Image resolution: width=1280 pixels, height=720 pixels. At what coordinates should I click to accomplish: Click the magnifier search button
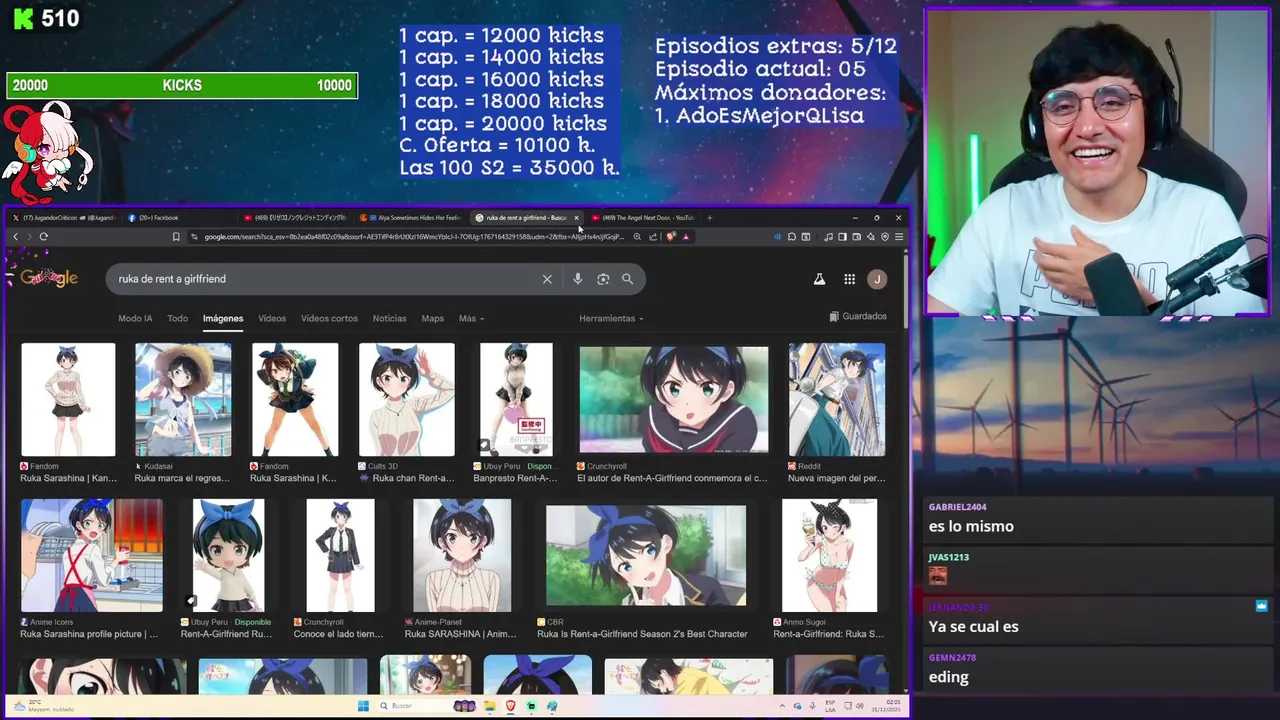627,279
